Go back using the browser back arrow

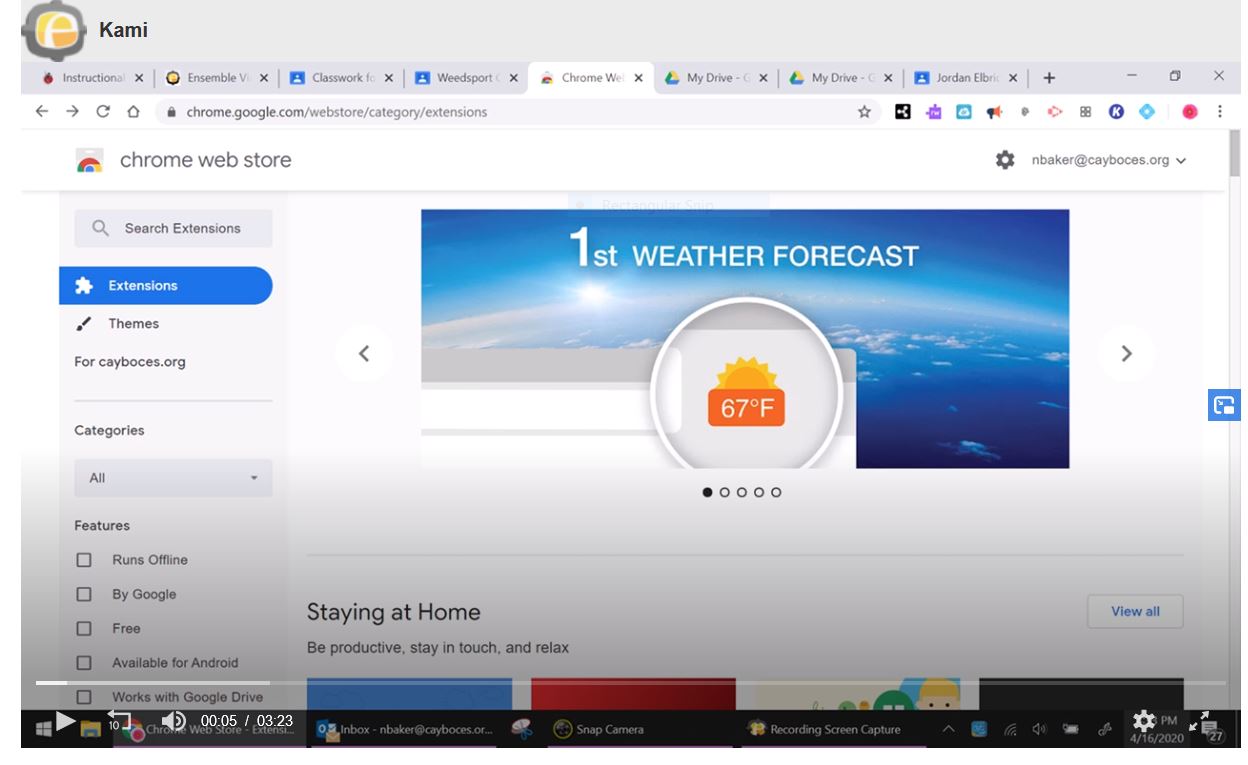(x=42, y=112)
